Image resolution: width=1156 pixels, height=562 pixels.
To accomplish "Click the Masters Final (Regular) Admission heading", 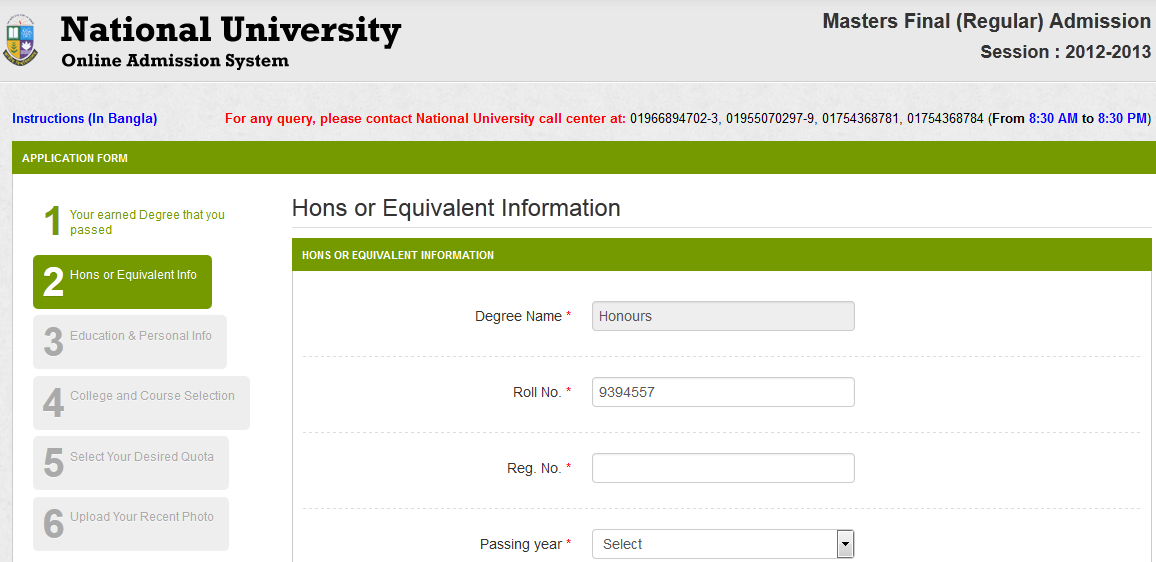I will (986, 21).
